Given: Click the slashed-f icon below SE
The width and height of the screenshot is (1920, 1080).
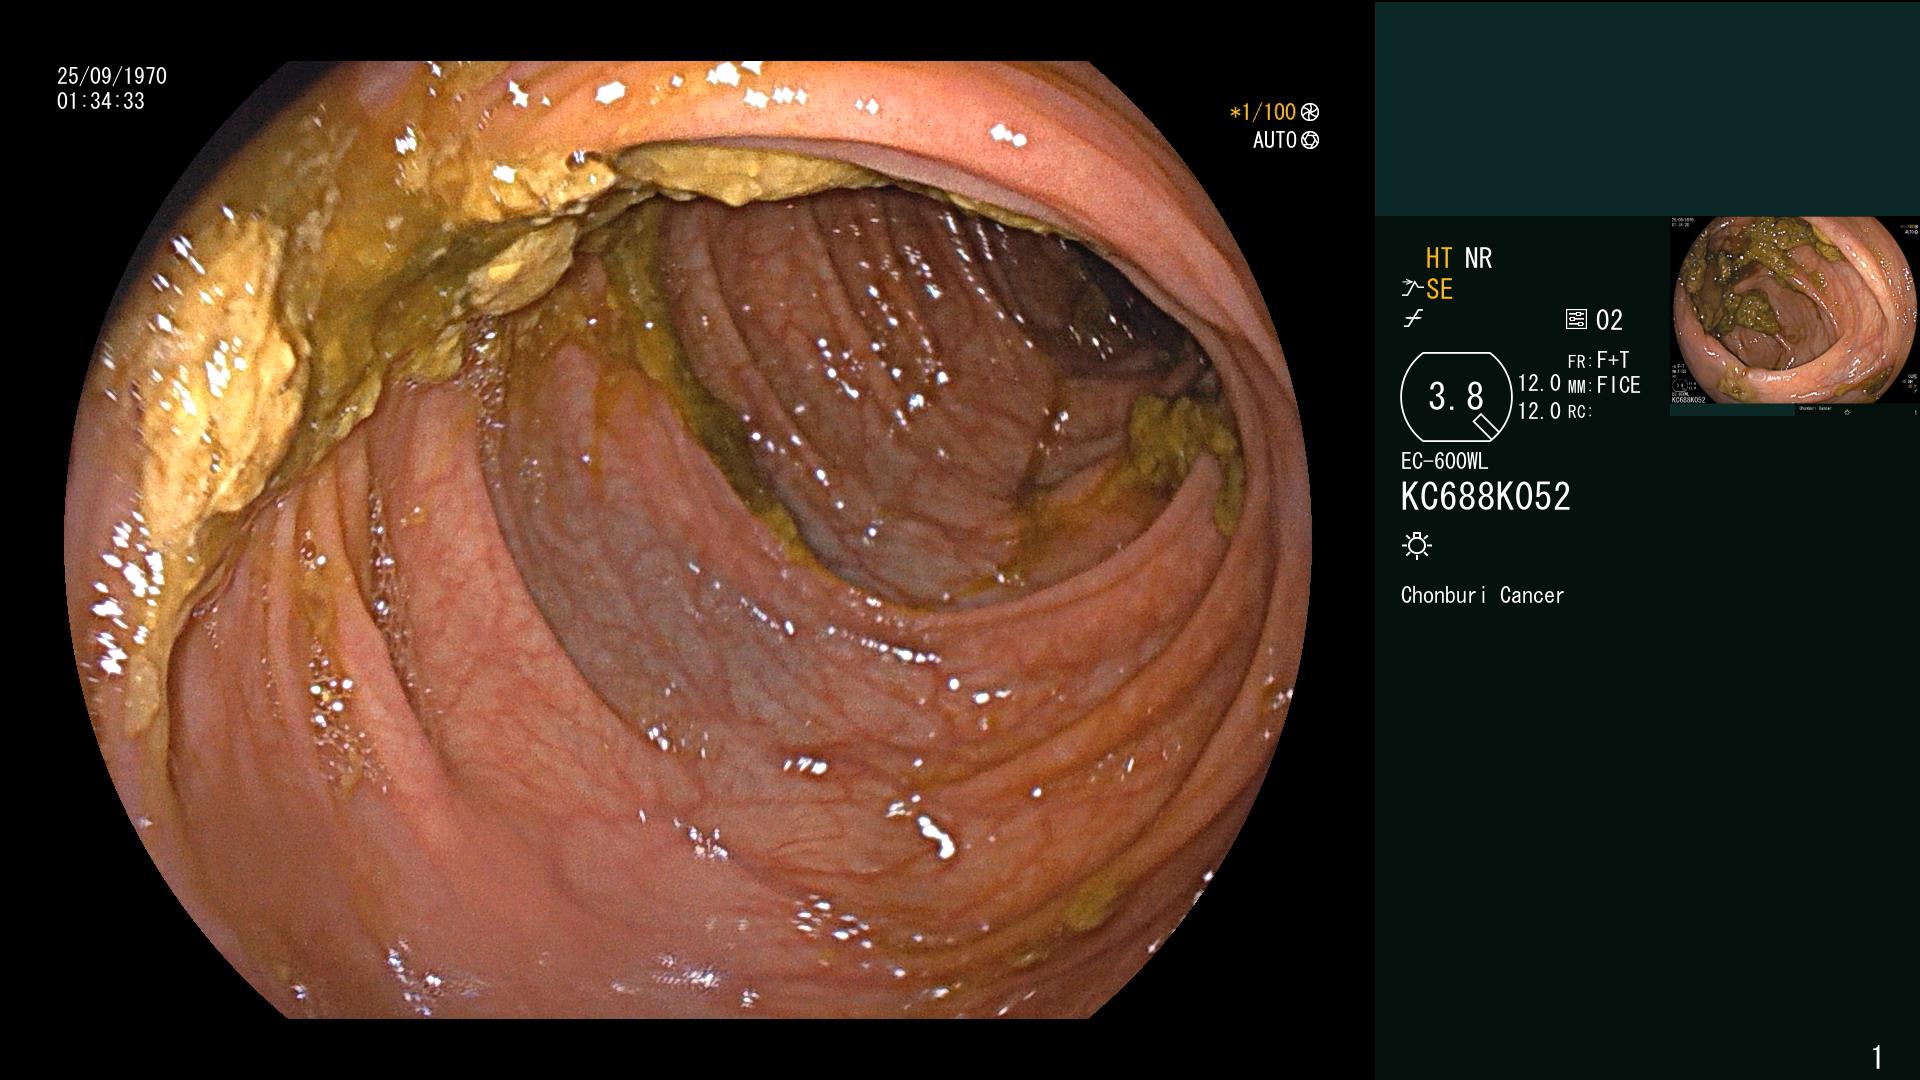Looking at the screenshot, I should coord(1413,319).
